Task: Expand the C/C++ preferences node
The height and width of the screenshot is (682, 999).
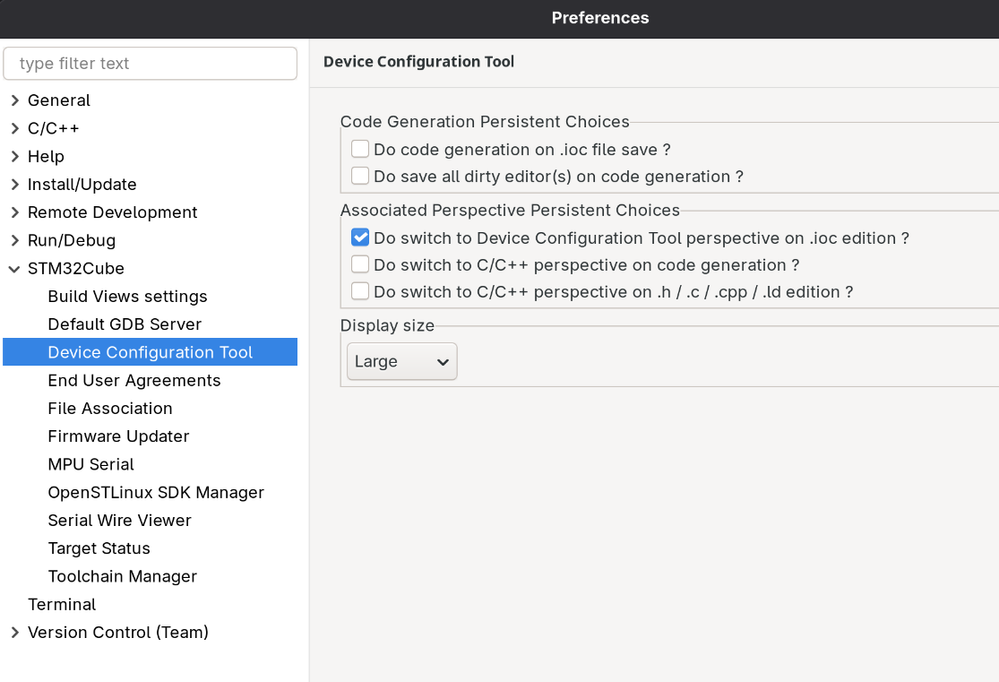Action: (15, 128)
